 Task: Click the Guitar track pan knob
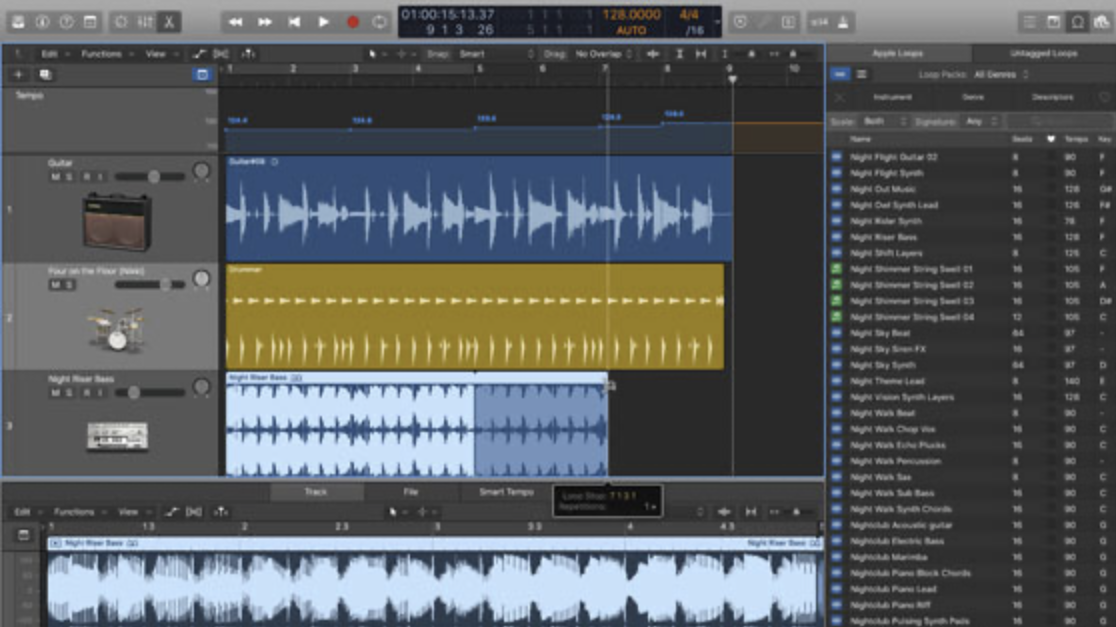tap(201, 171)
